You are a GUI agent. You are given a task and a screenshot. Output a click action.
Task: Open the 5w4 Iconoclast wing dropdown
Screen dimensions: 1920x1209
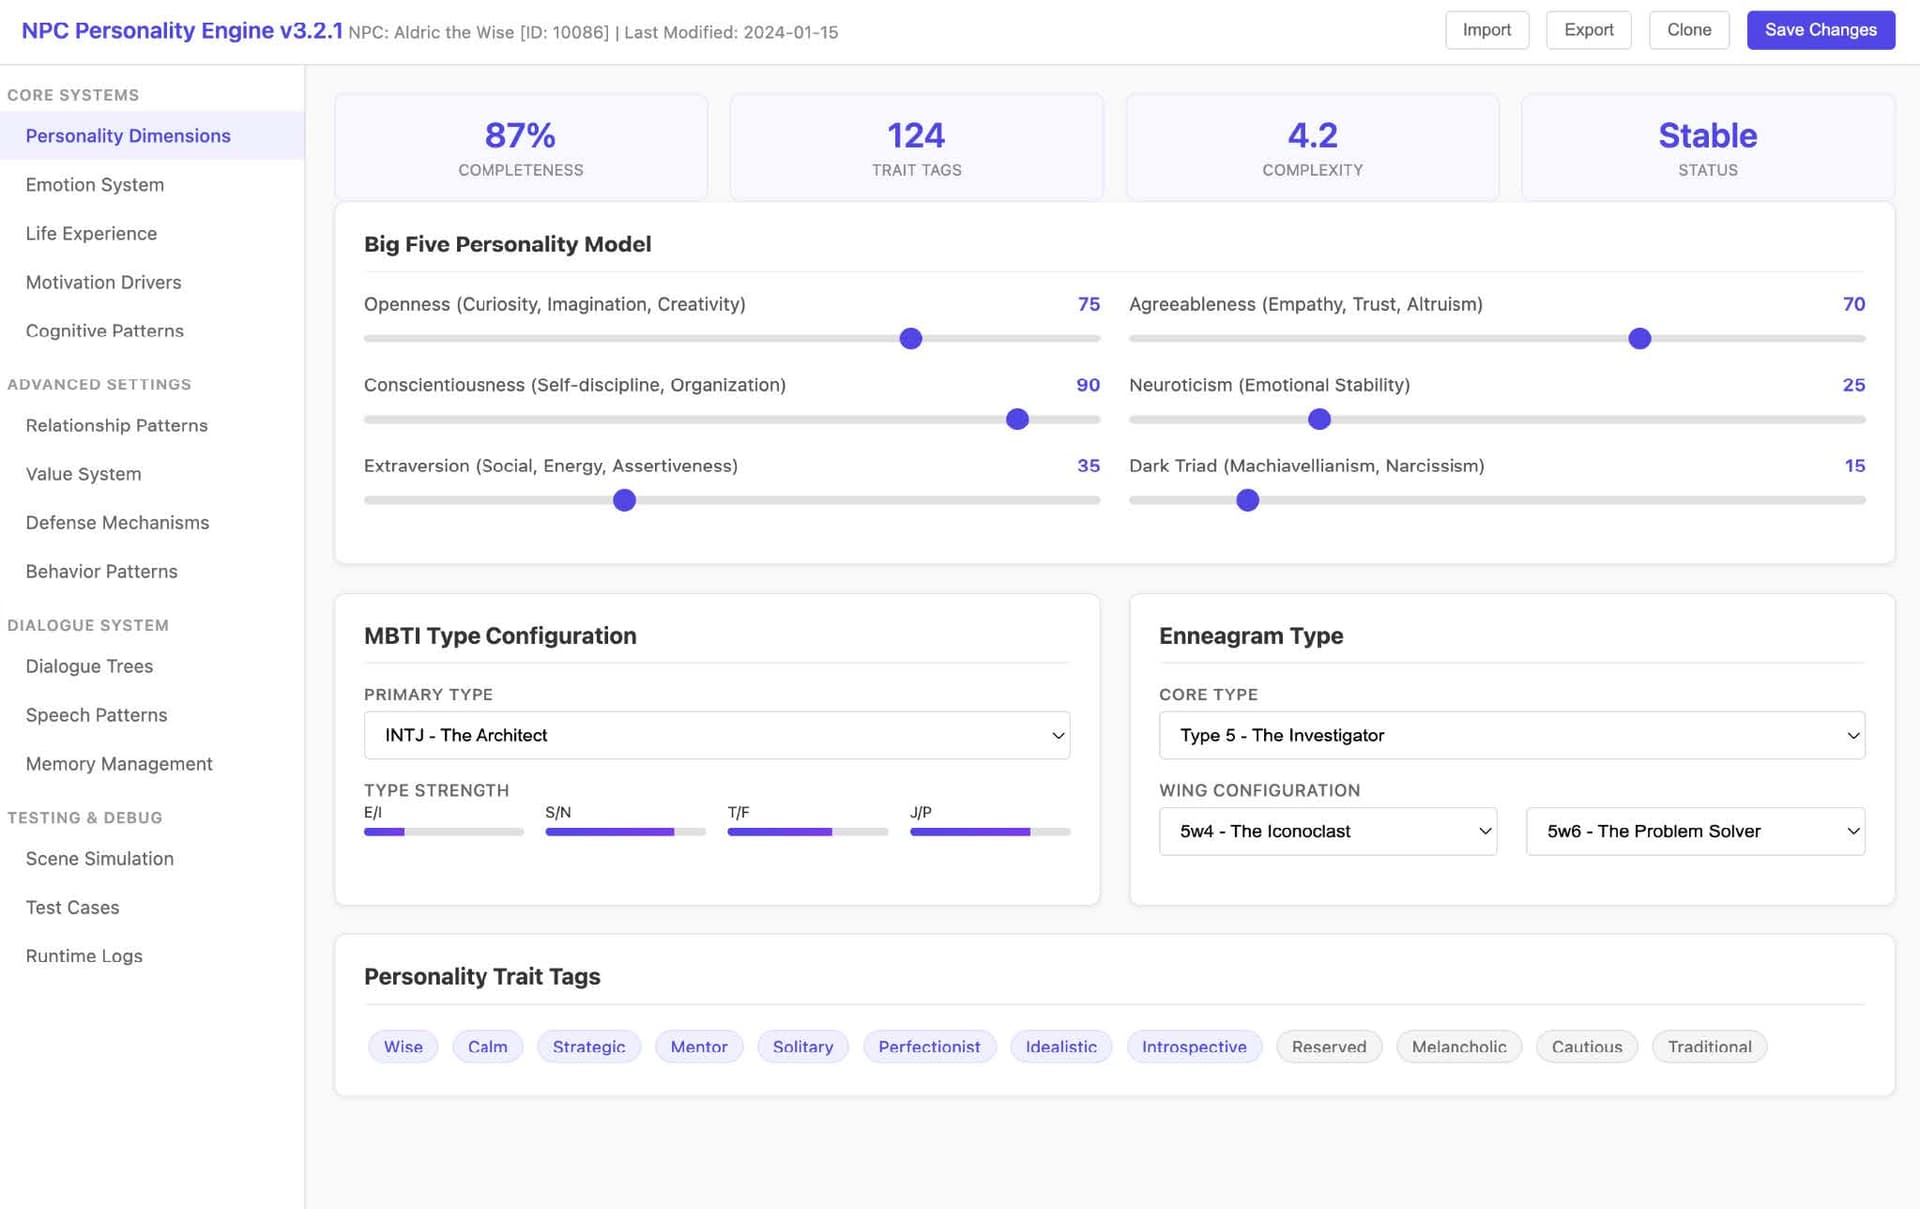[1327, 831]
